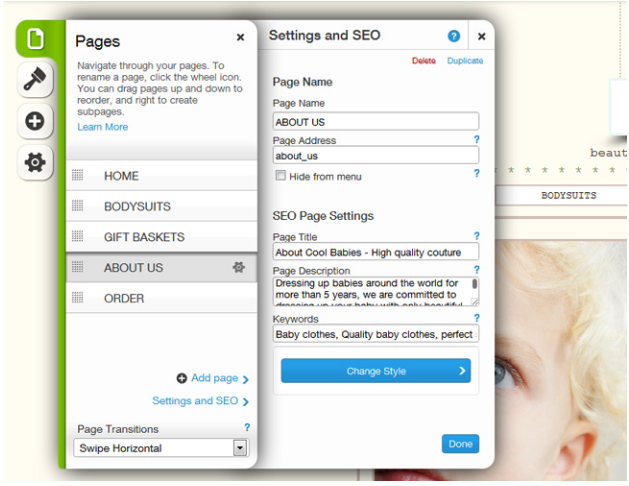Open the Settings and SEO help icon
Image resolution: width=629 pixels, height=486 pixels.
[x=454, y=36]
